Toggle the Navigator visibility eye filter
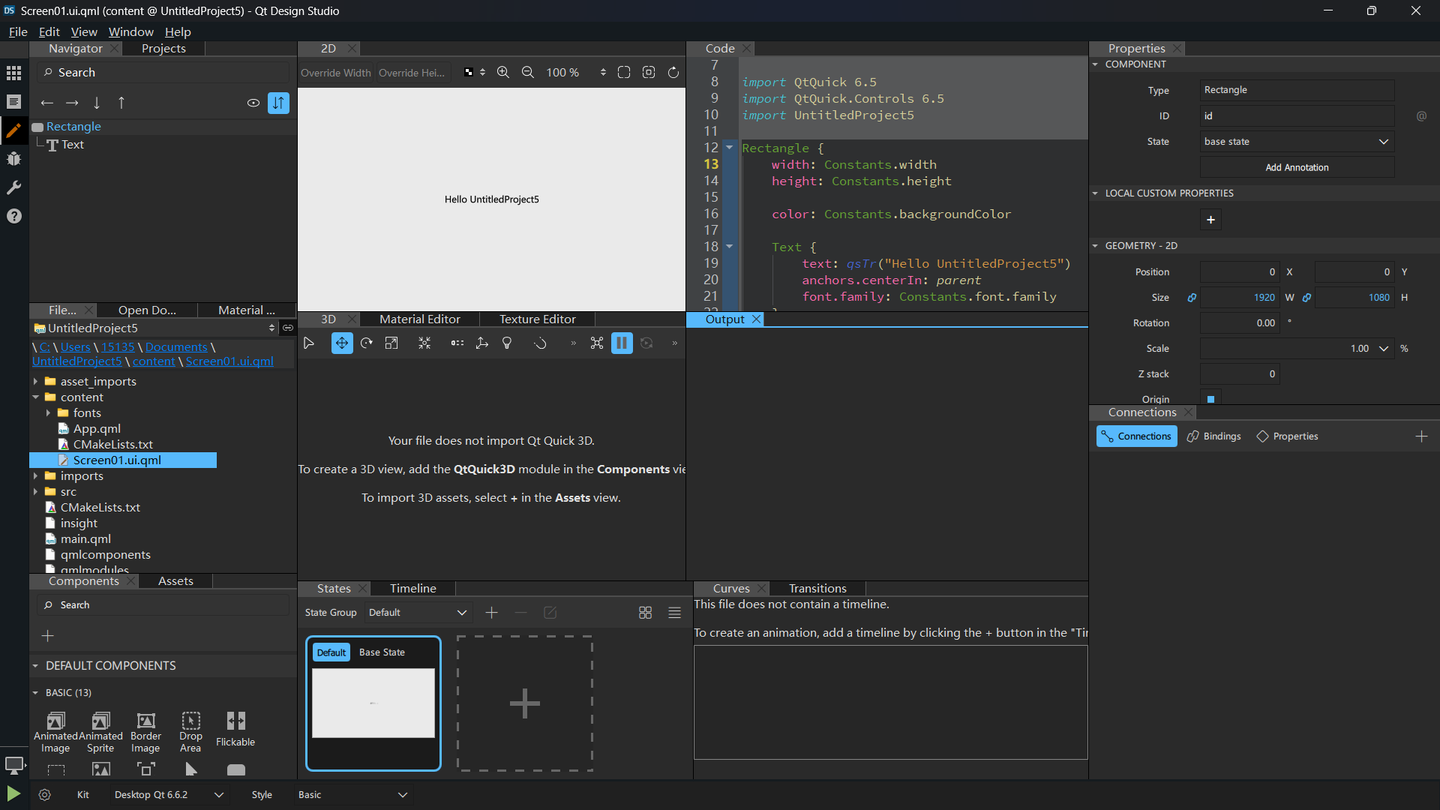The image size is (1440, 810). tap(253, 102)
